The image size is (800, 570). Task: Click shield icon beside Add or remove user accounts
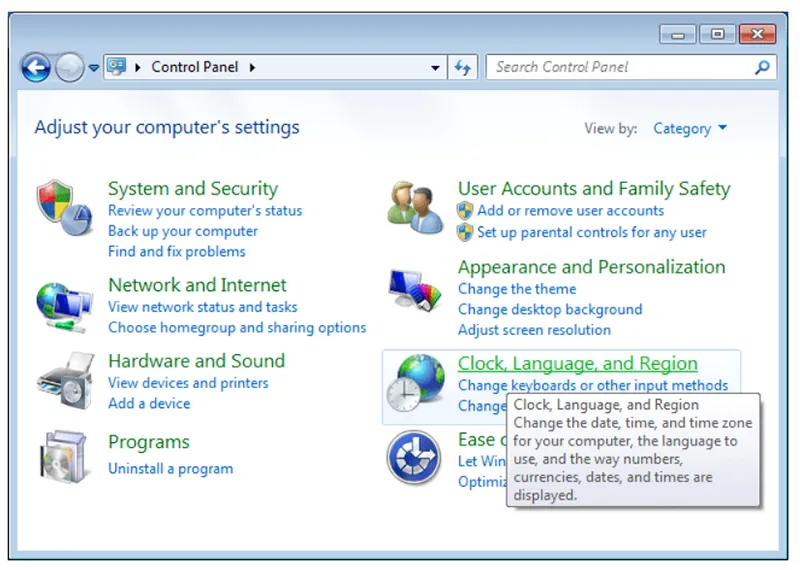tap(465, 210)
